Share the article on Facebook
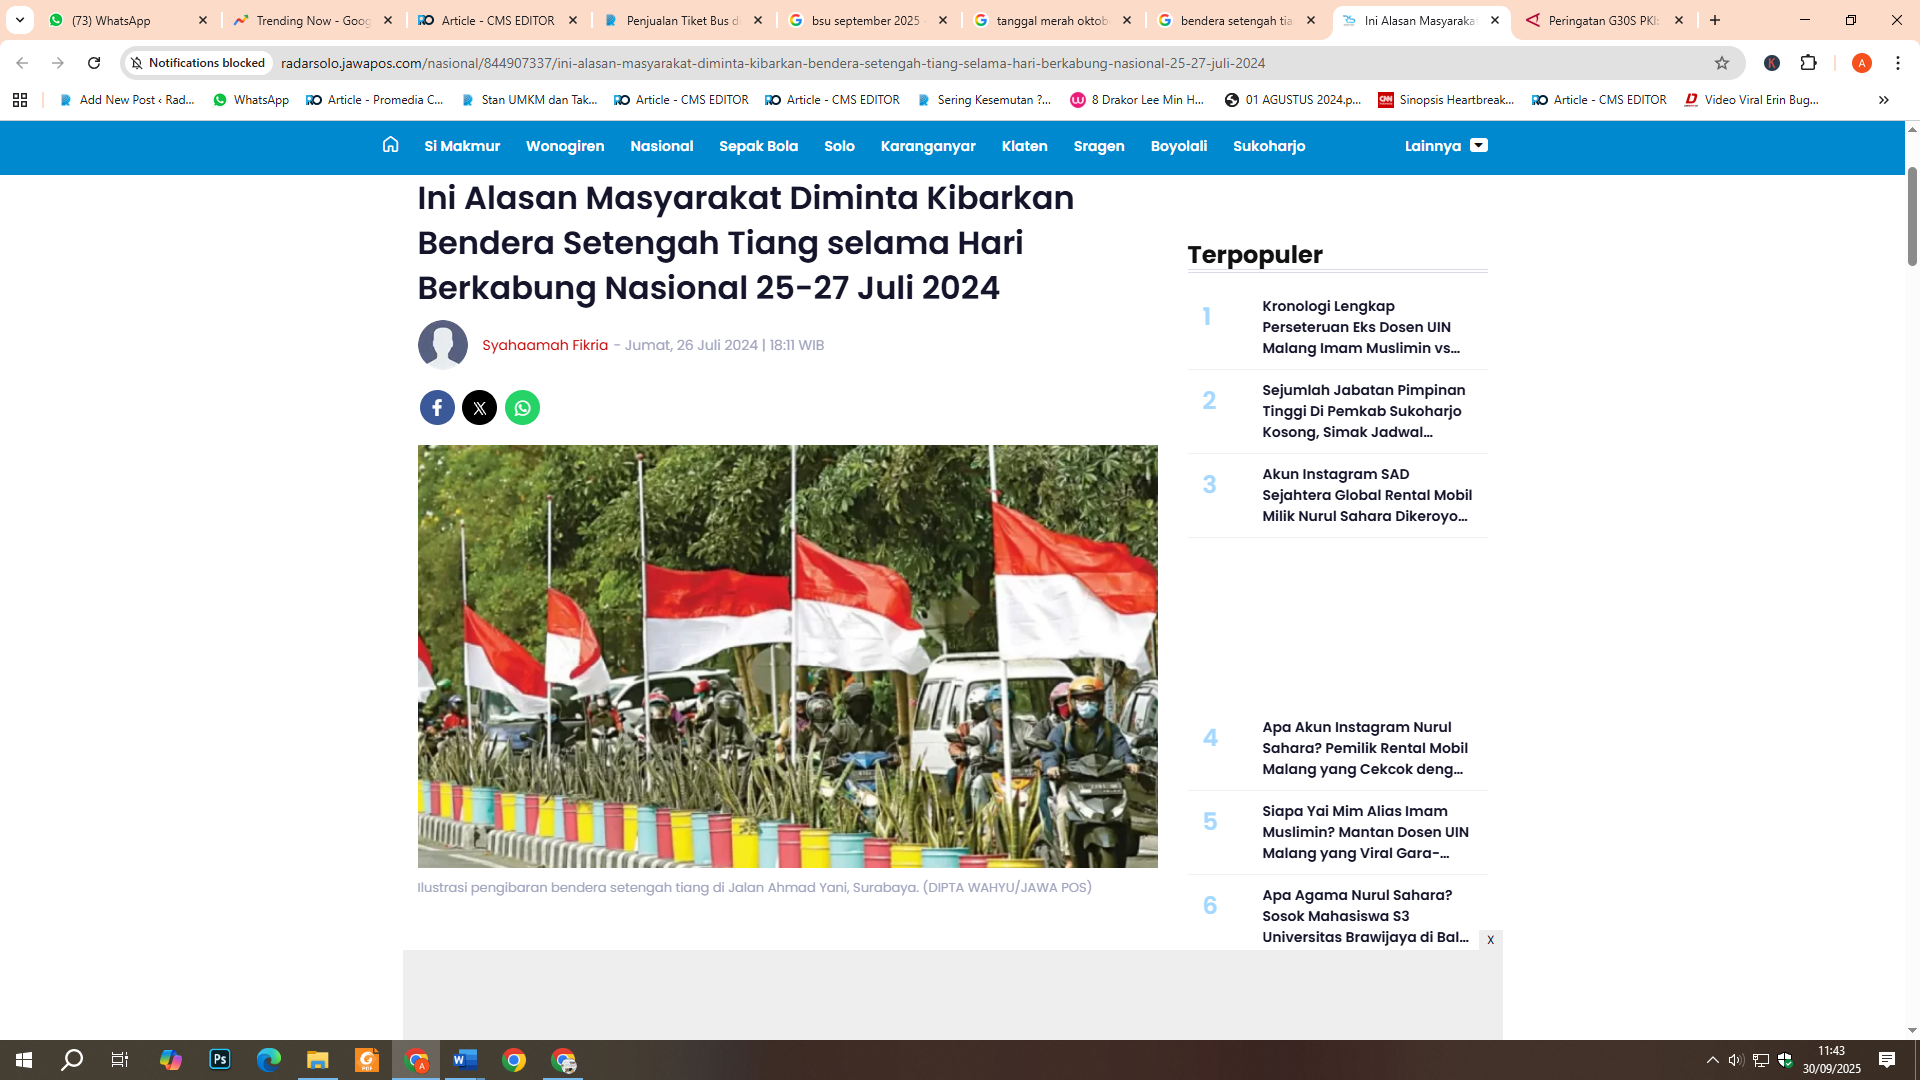 pos(437,407)
